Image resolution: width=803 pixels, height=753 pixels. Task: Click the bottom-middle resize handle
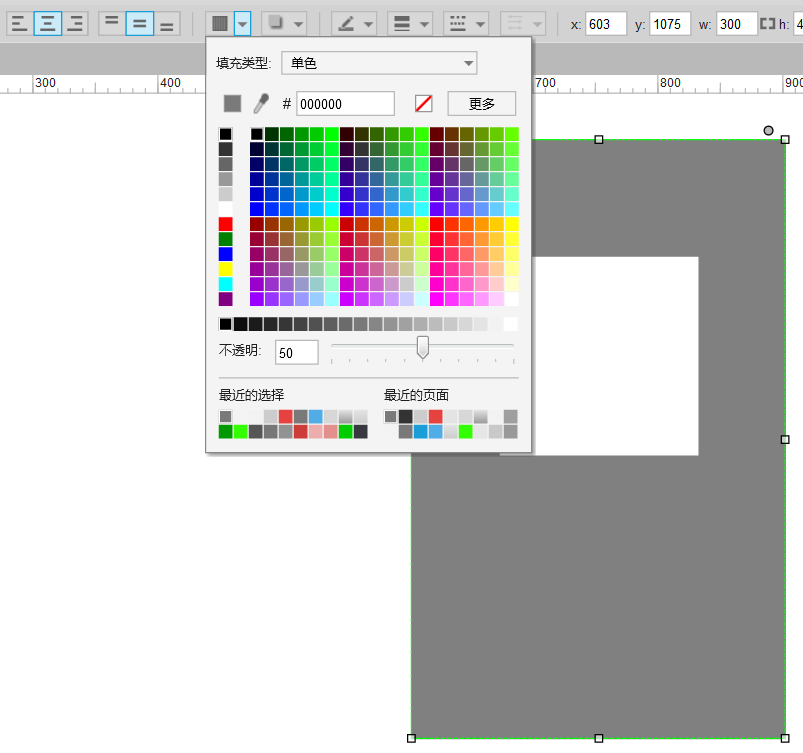[599, 738]
